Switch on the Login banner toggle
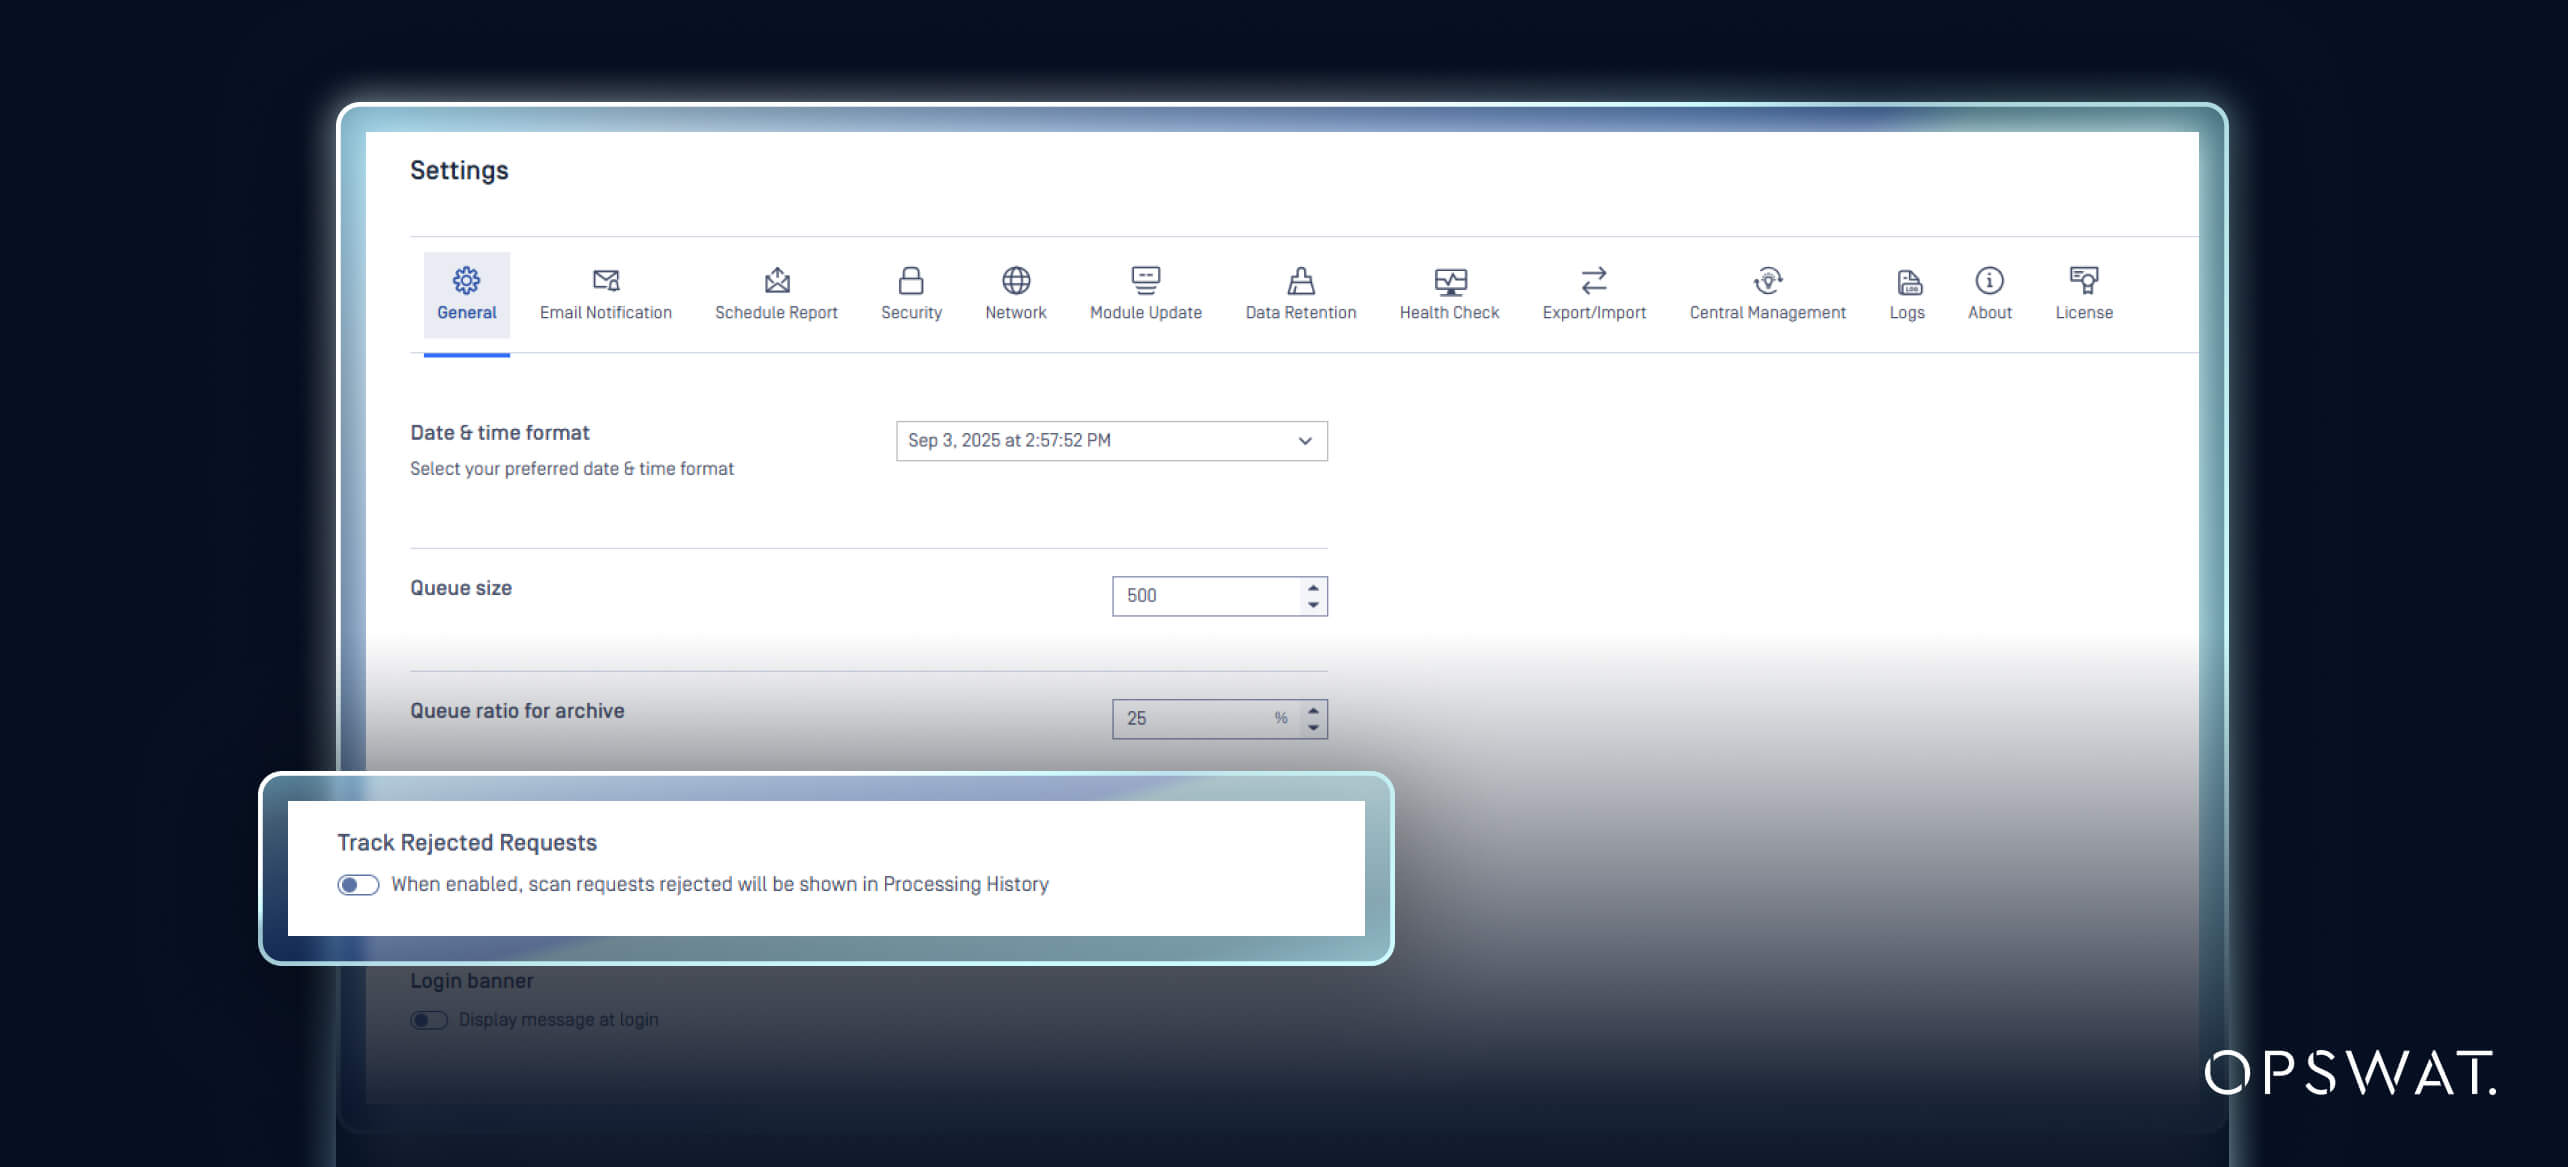The width and height of the screenshot is (2568, 1167). tap(429, 1019)
